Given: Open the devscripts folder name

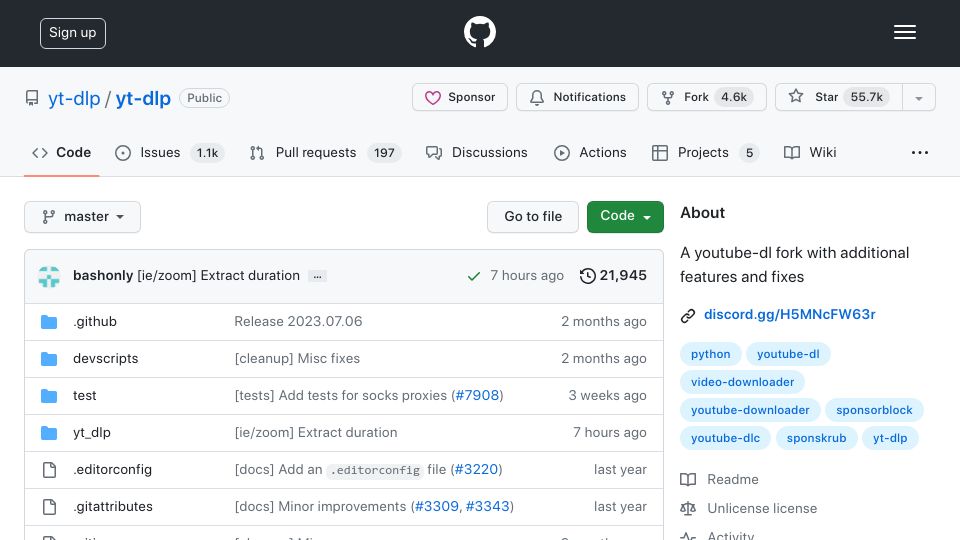Looking at the screenshot, I should tap(105, 358).
